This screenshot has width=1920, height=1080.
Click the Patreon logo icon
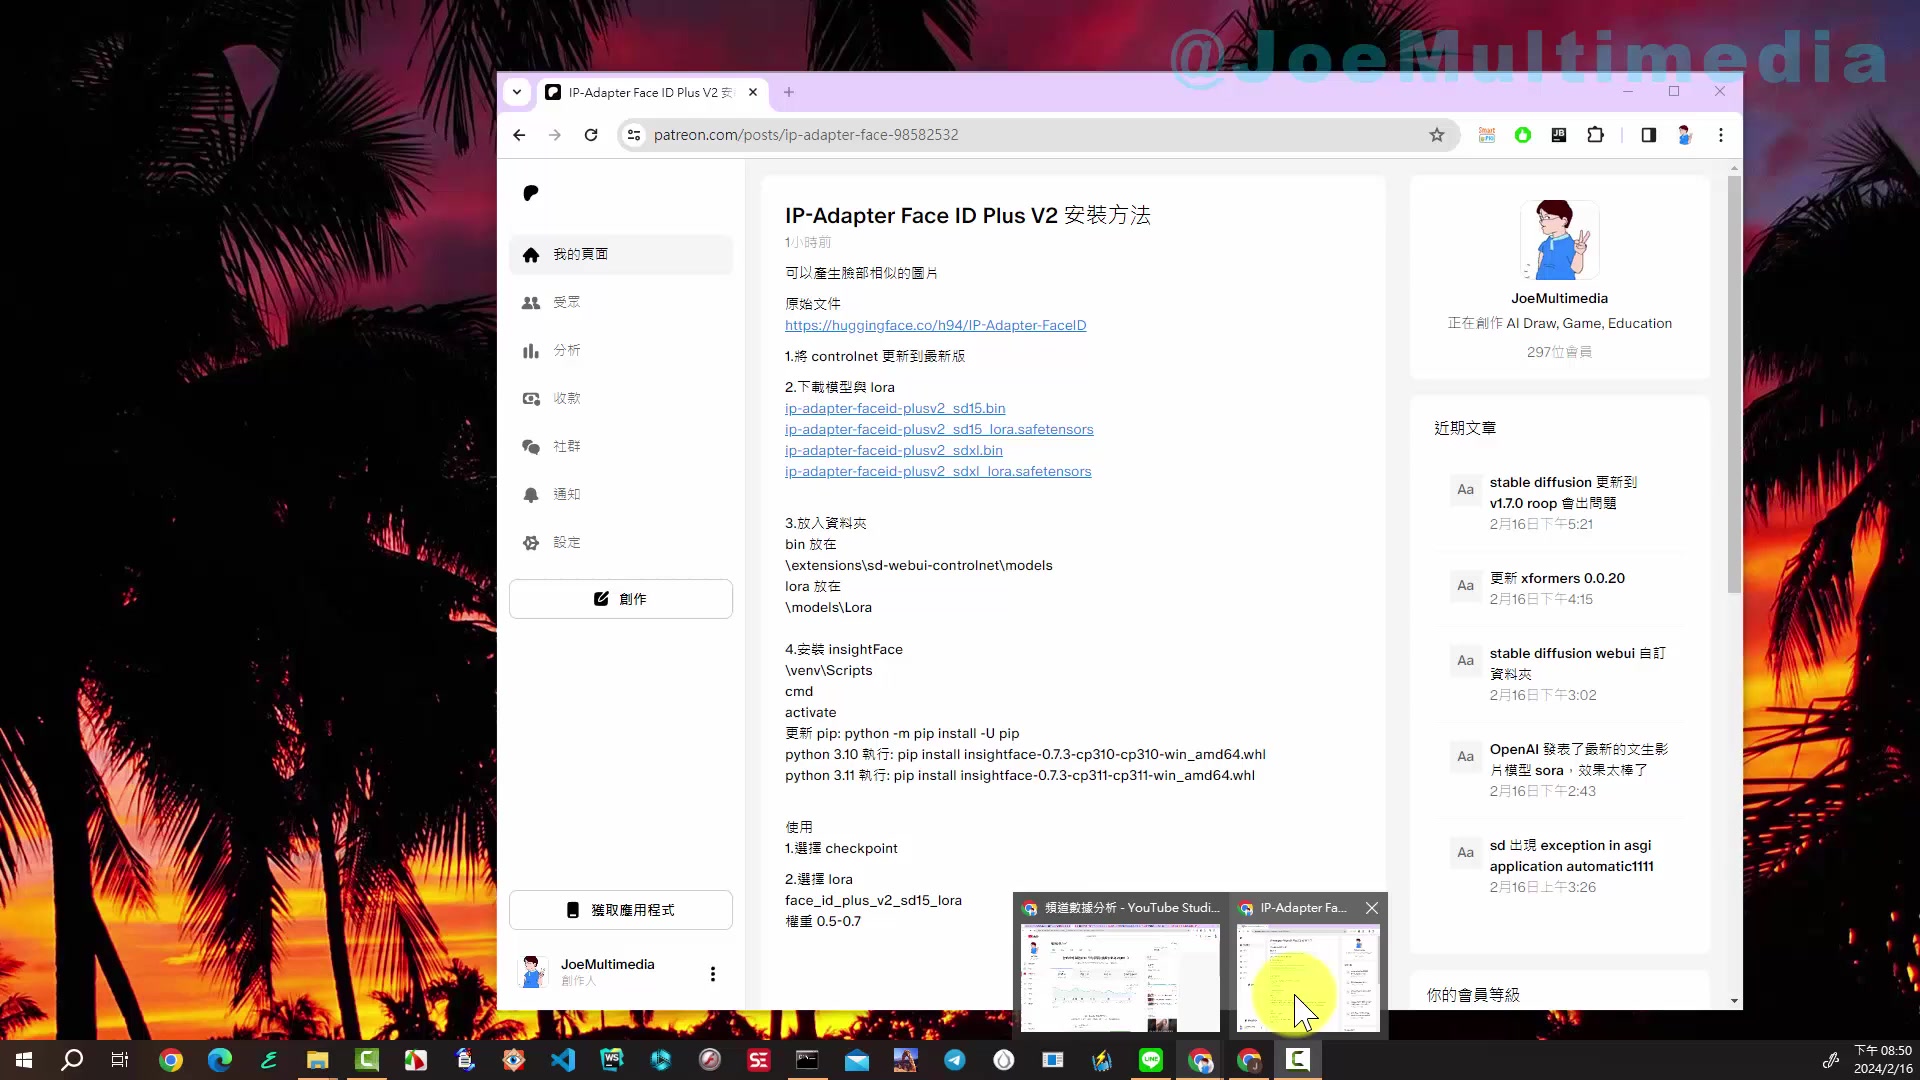531,193
